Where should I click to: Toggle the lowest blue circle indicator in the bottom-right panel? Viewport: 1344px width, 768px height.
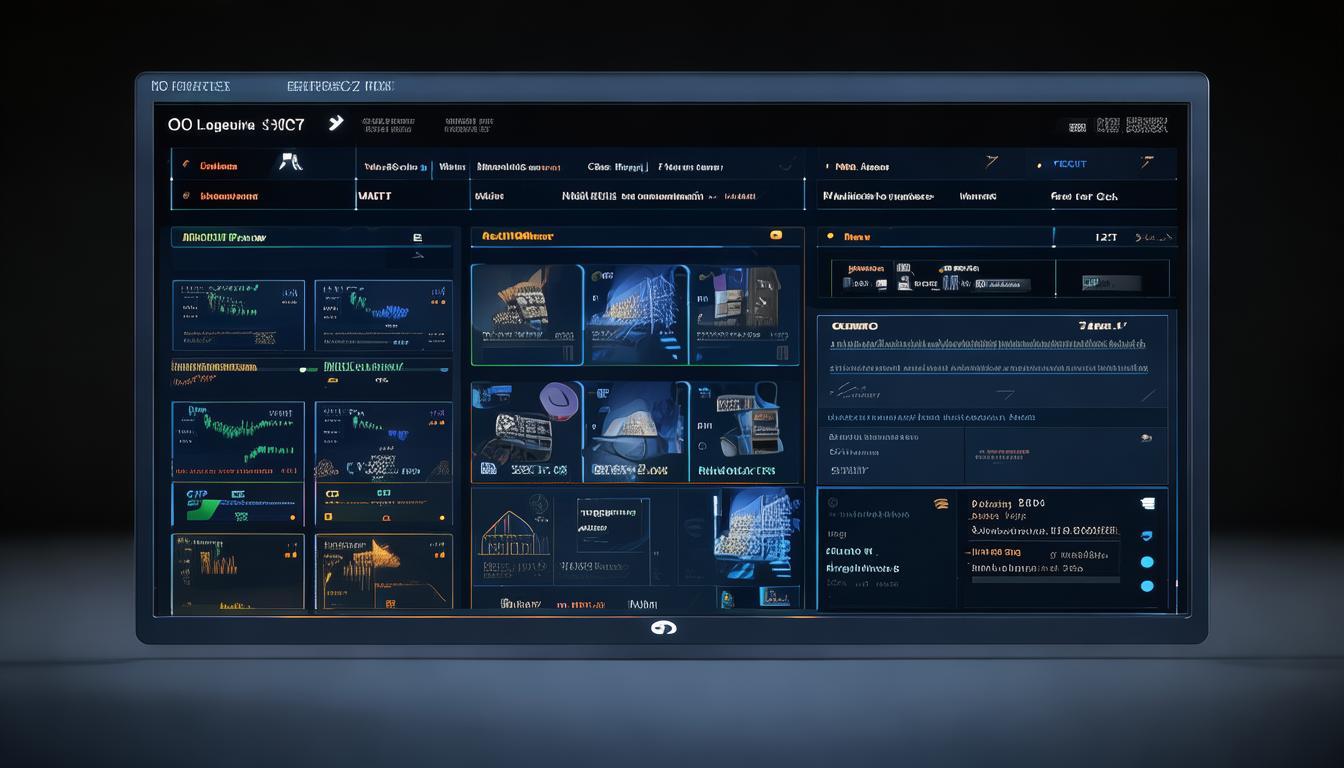point(1147,586)
